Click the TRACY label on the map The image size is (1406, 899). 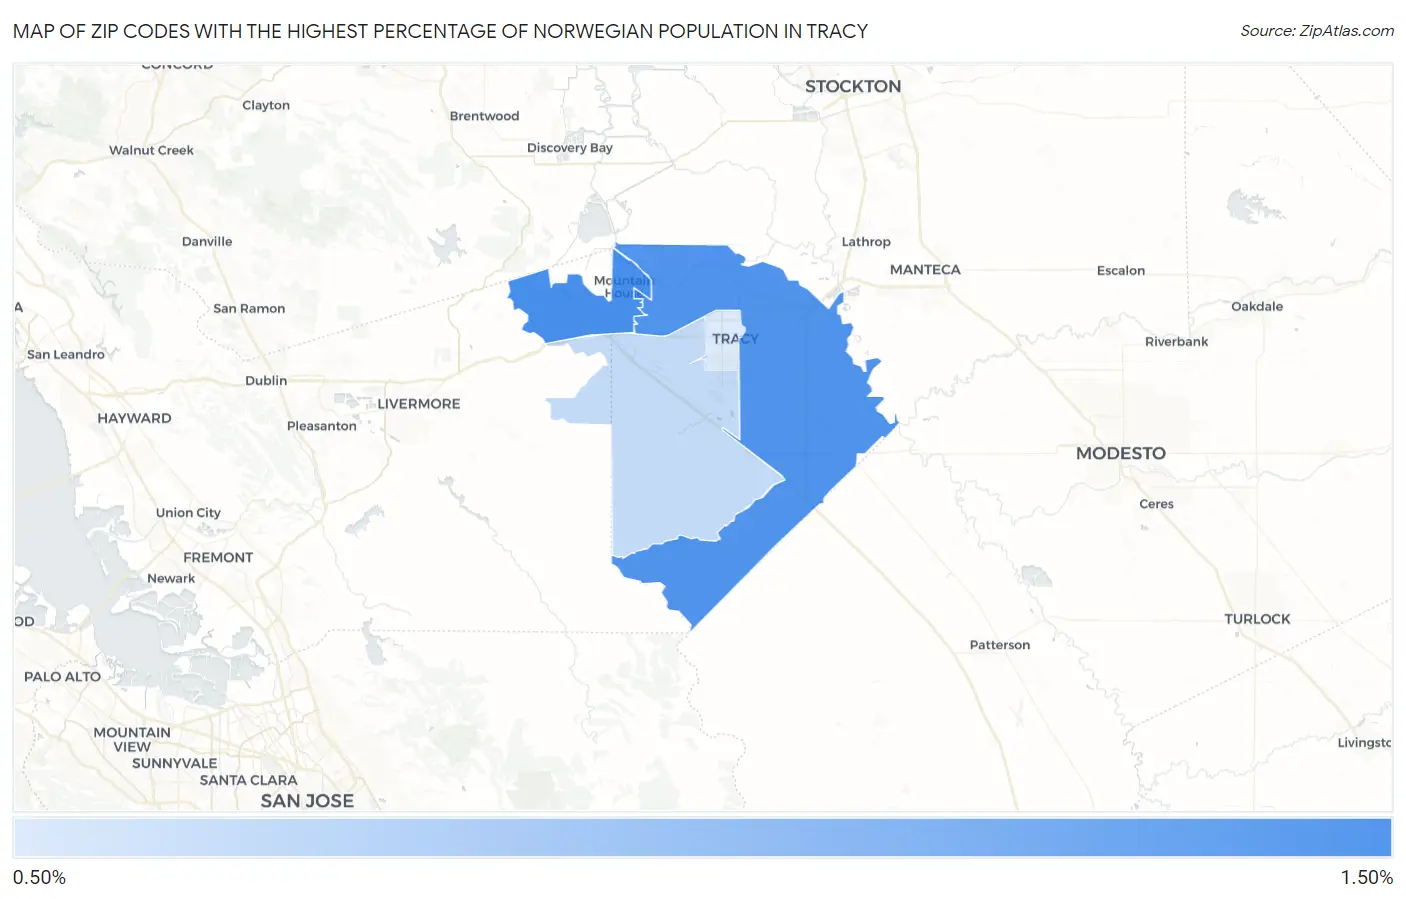735,339
